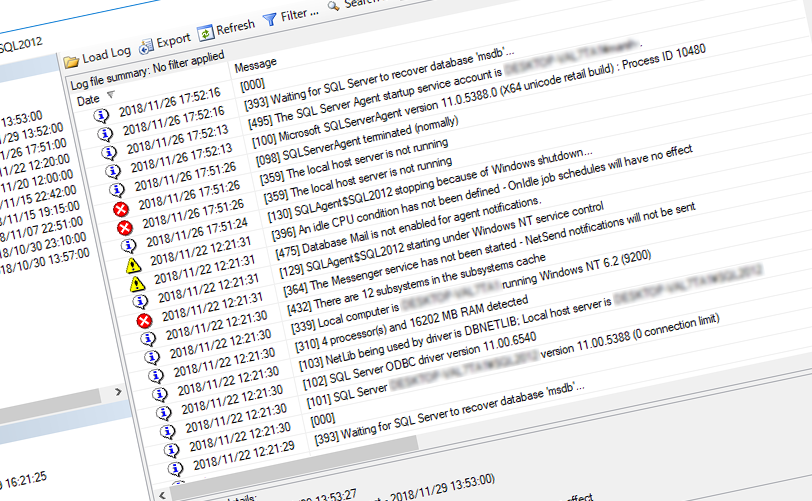Viewport: 812px width, 501px height.
Task: Select info icon for [310] processors and RAM row
Action: [156, 377]
